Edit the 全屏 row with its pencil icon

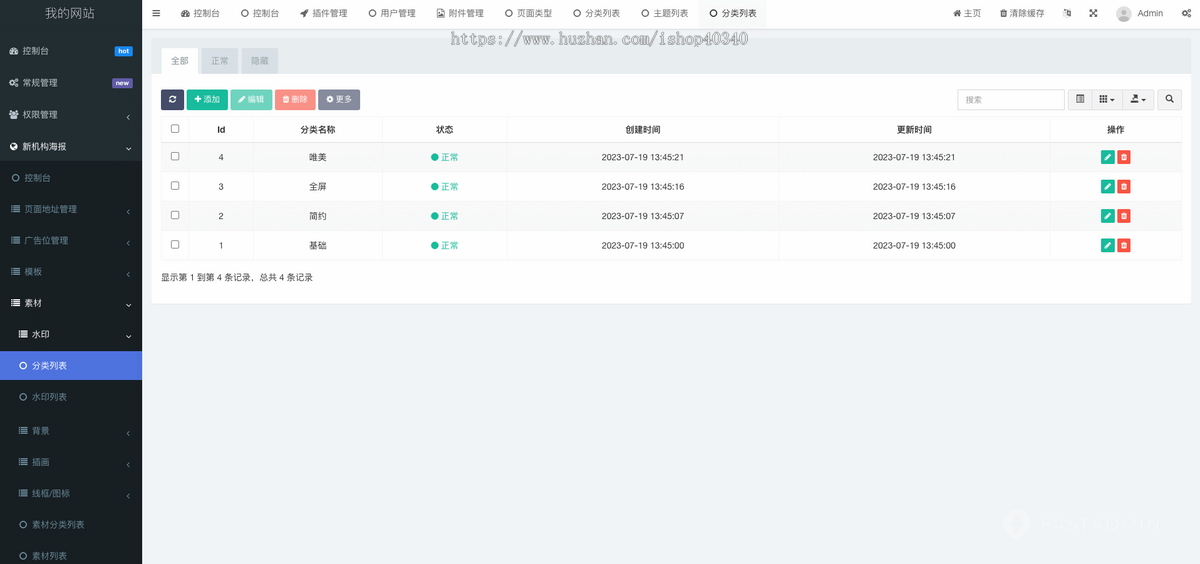[1108, 186]
